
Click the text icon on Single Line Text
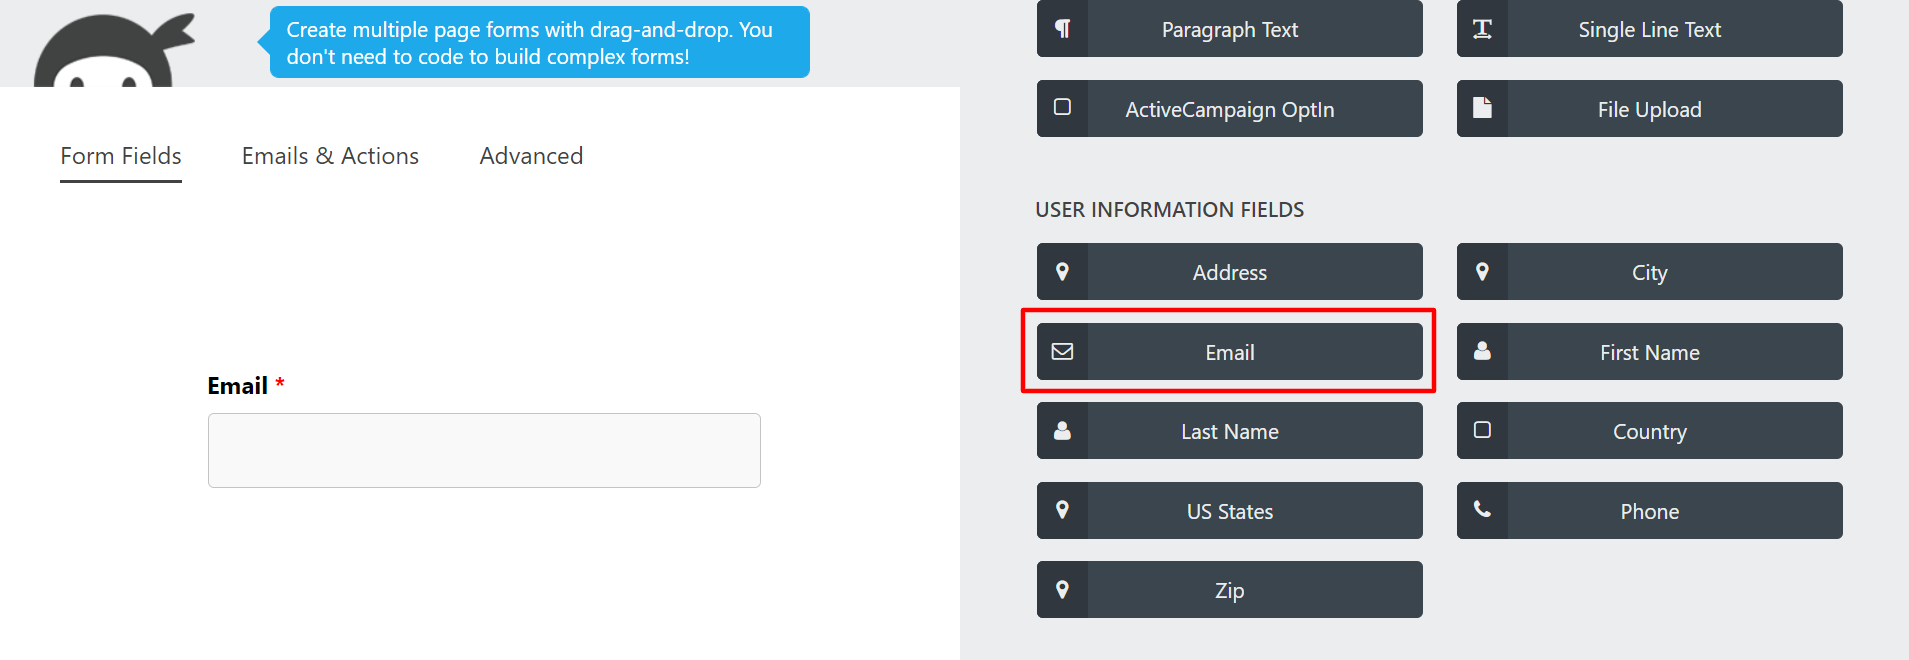pos(1482,29)
